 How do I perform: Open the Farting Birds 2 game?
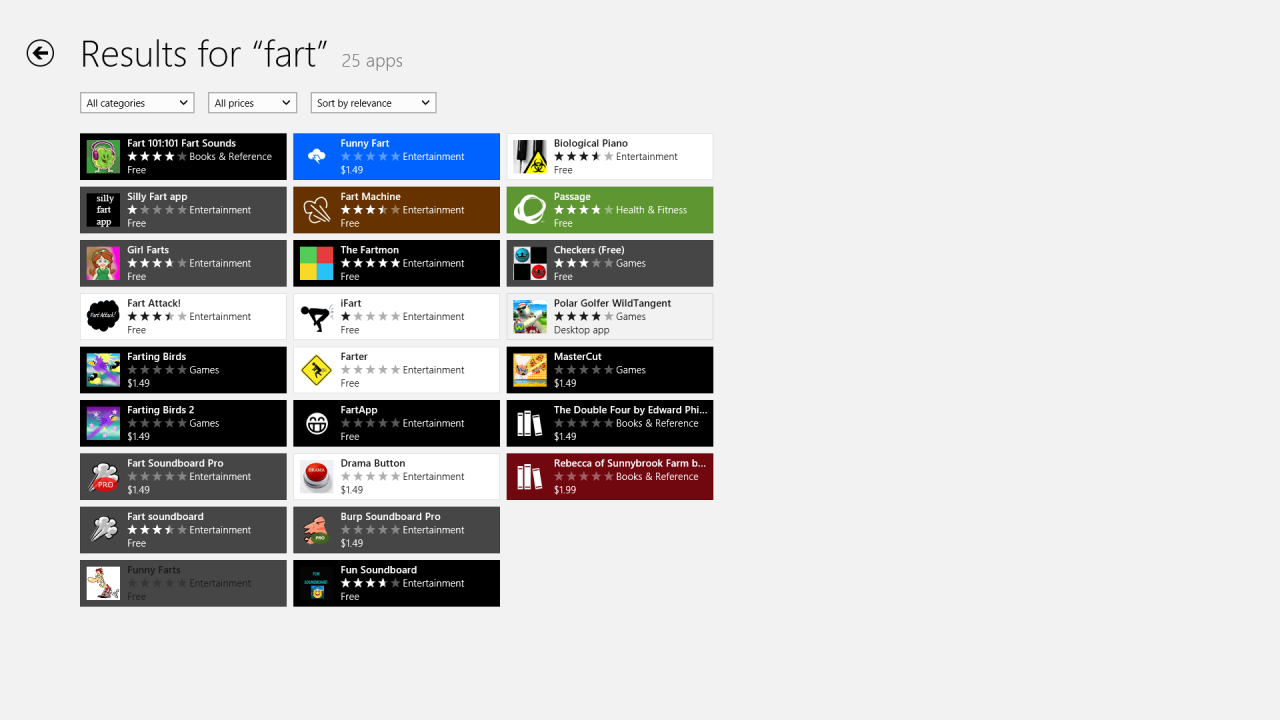183,423
